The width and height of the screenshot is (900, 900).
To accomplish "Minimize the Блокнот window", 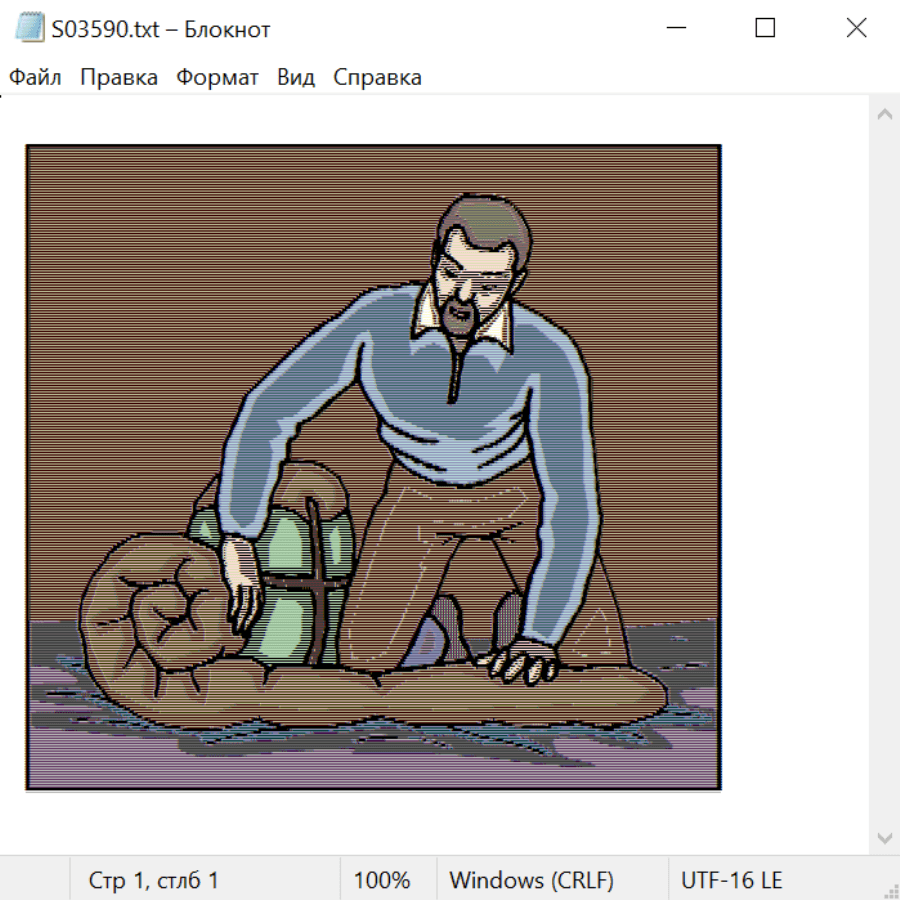I will pyautogui.click(x=674, y=29).
